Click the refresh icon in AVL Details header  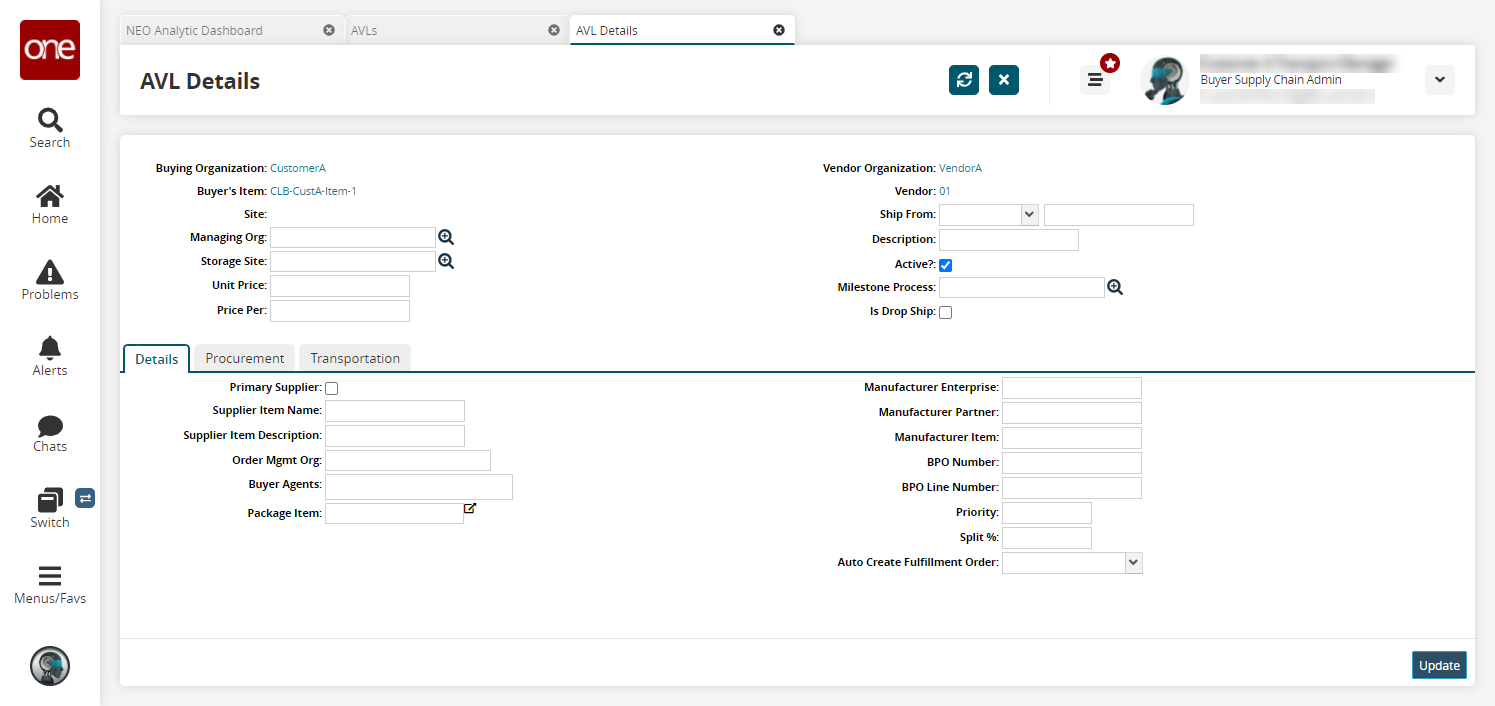(x=963, y=80)
